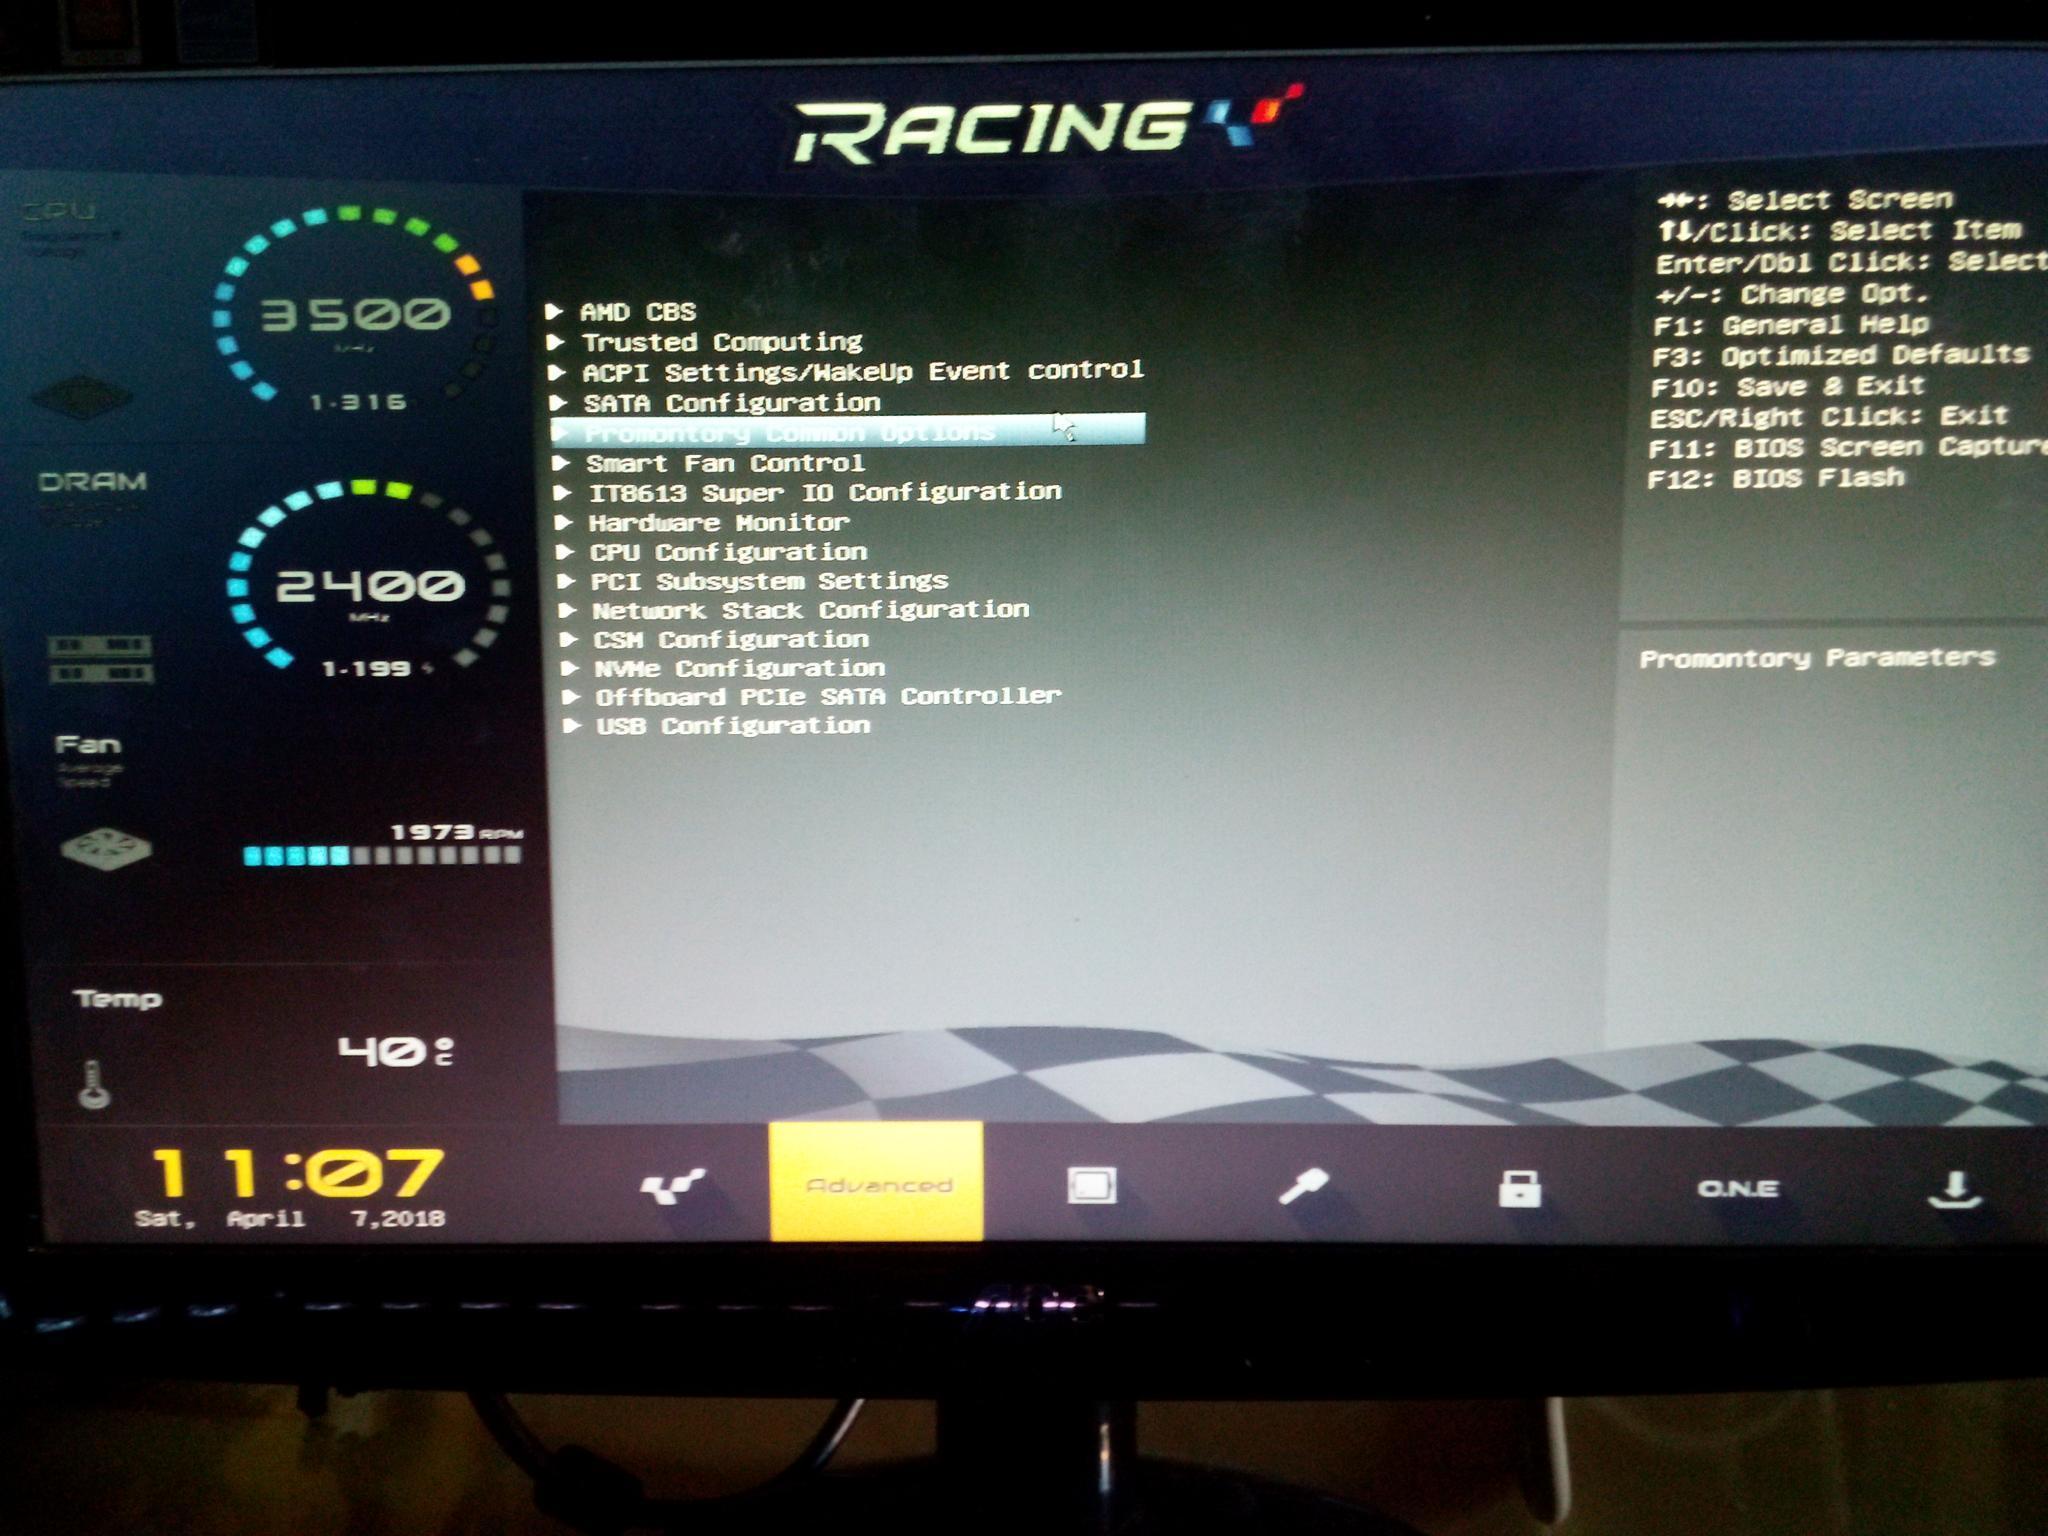The width and height of the screenshot is (2048, 1536).
Task: Click the arrow beside CPU Configuration
Action: pyautogui.click(x=566, y=552)
